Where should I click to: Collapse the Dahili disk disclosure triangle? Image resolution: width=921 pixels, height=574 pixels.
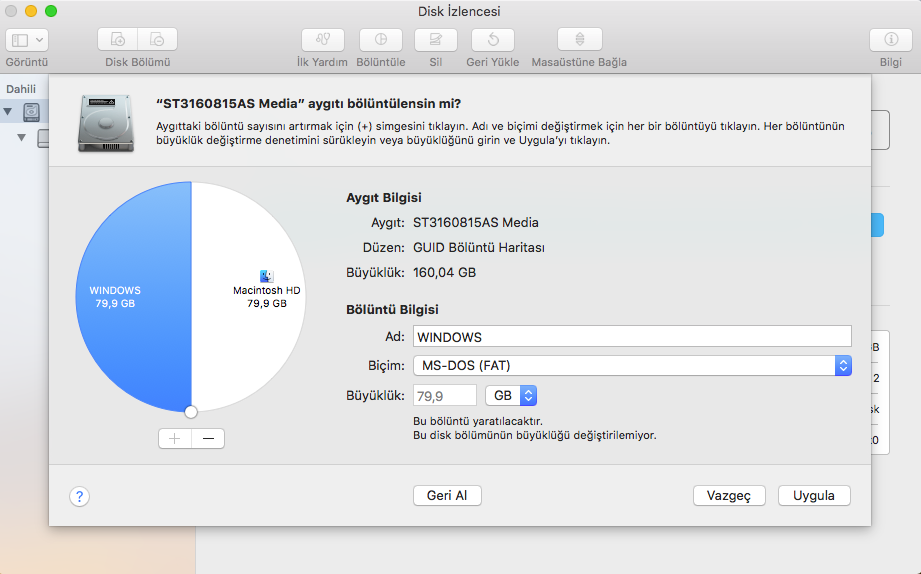click(9, 110)
